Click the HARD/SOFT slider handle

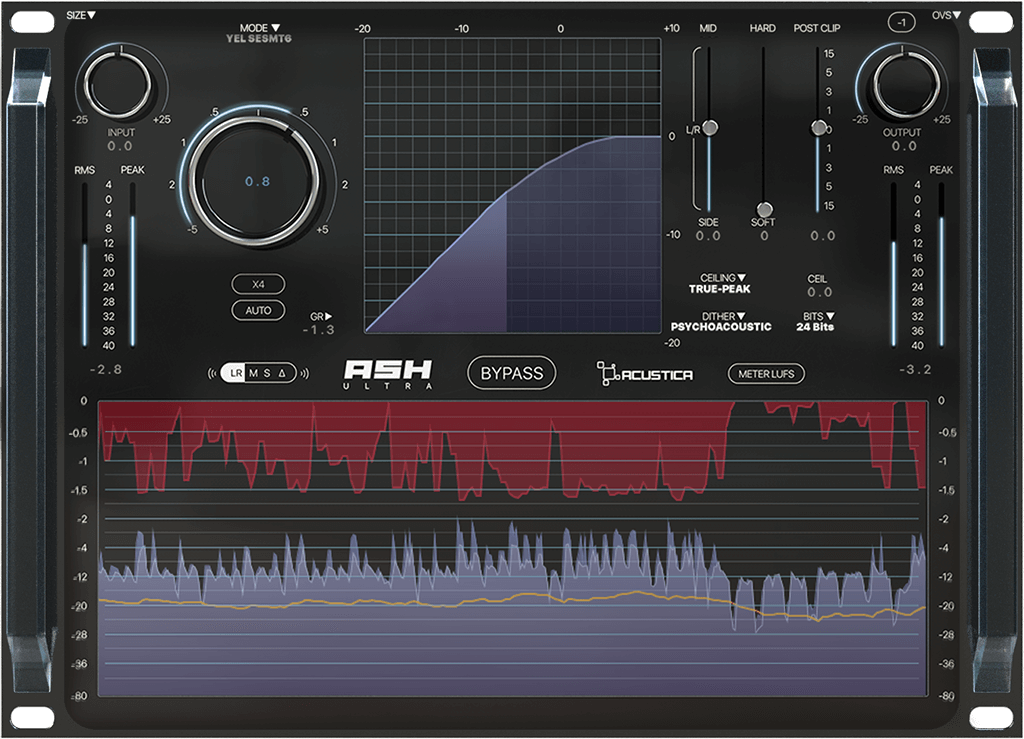tap(764, 210)
